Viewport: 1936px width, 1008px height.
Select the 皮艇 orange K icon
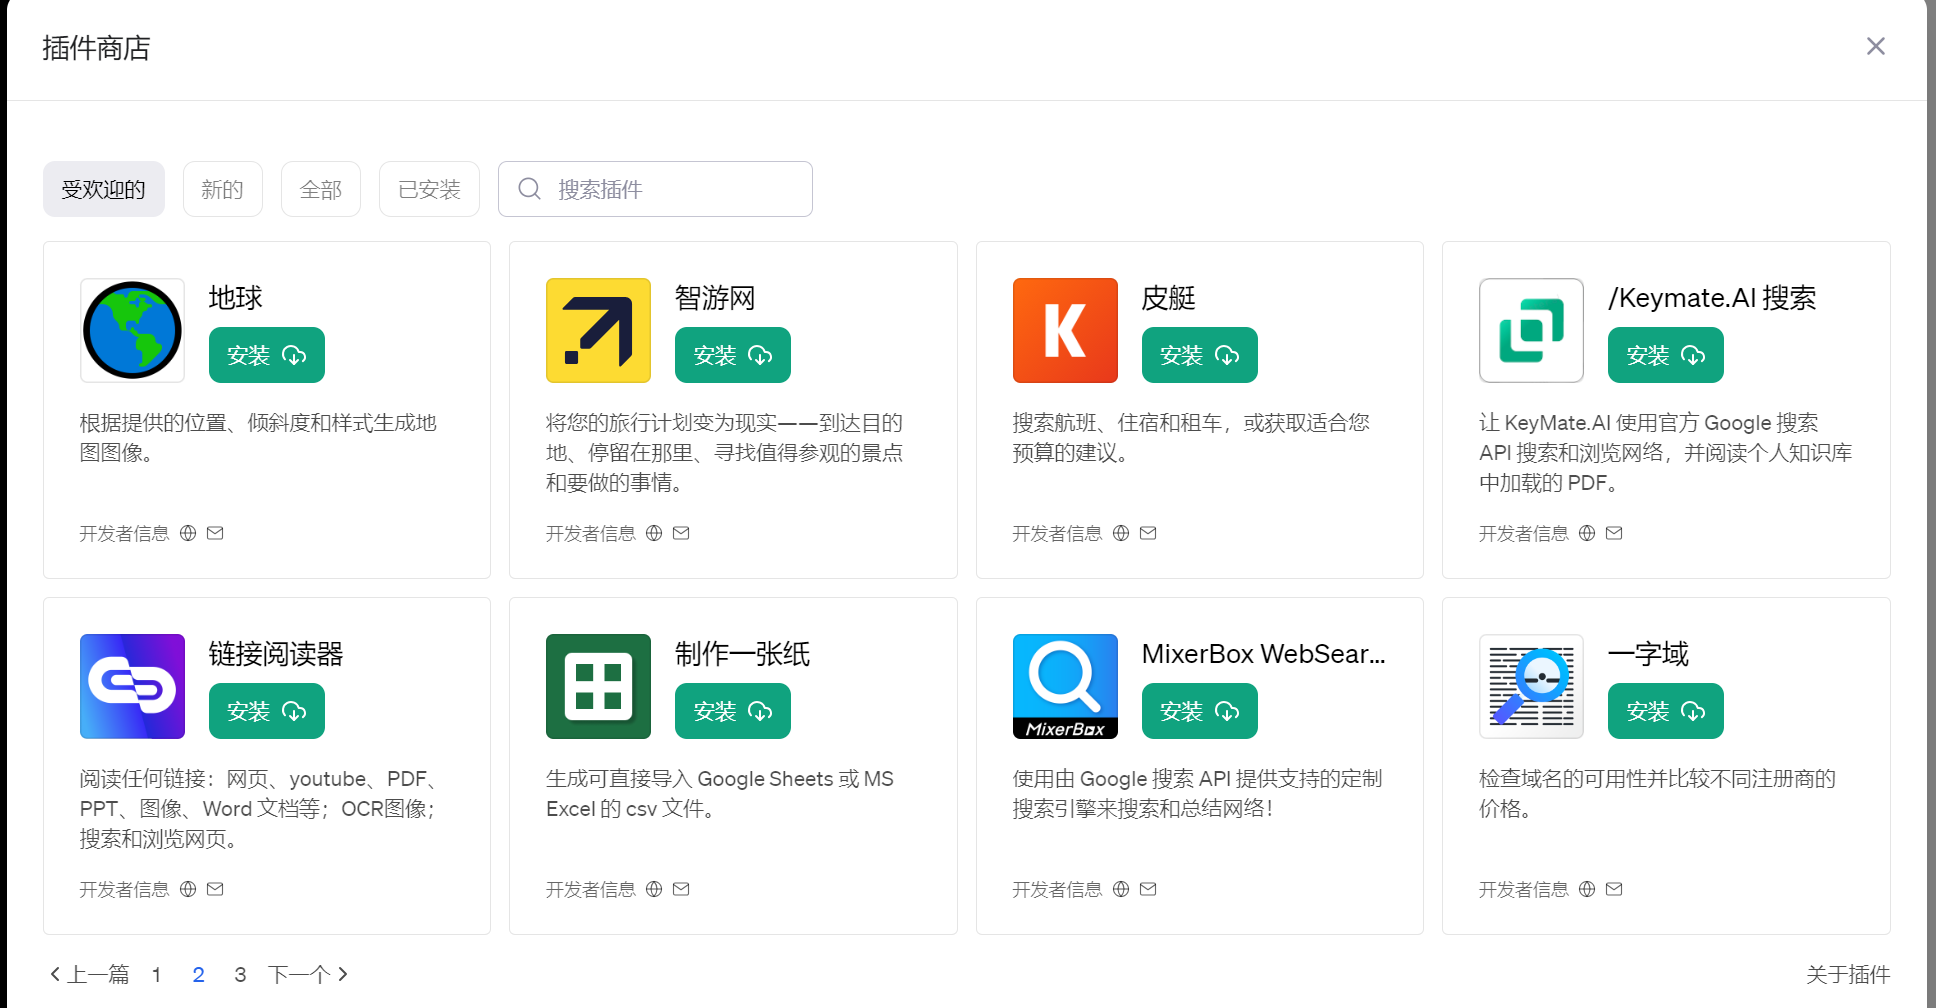(1064, 330)
